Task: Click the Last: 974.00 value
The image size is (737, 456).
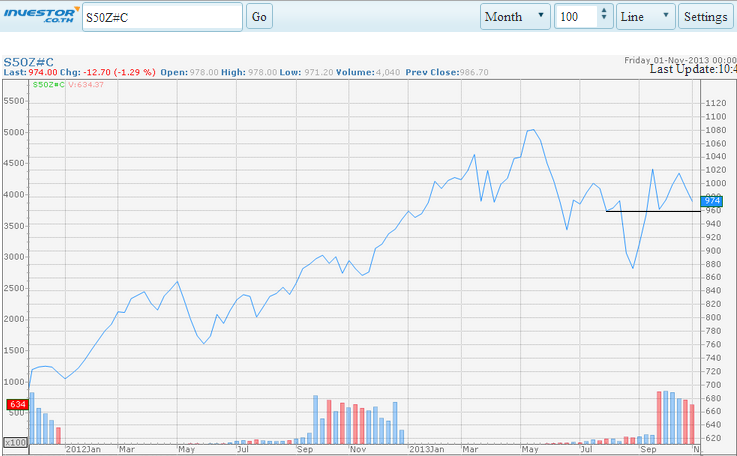Action: coord(43,72)
